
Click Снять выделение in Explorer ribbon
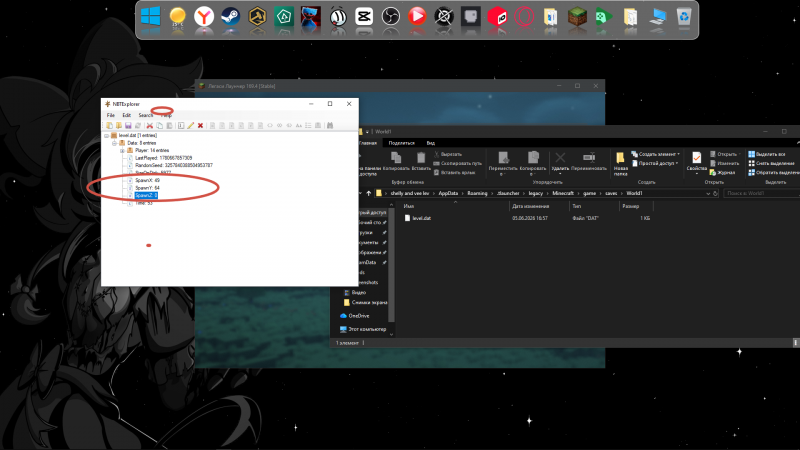click(771, 163)
